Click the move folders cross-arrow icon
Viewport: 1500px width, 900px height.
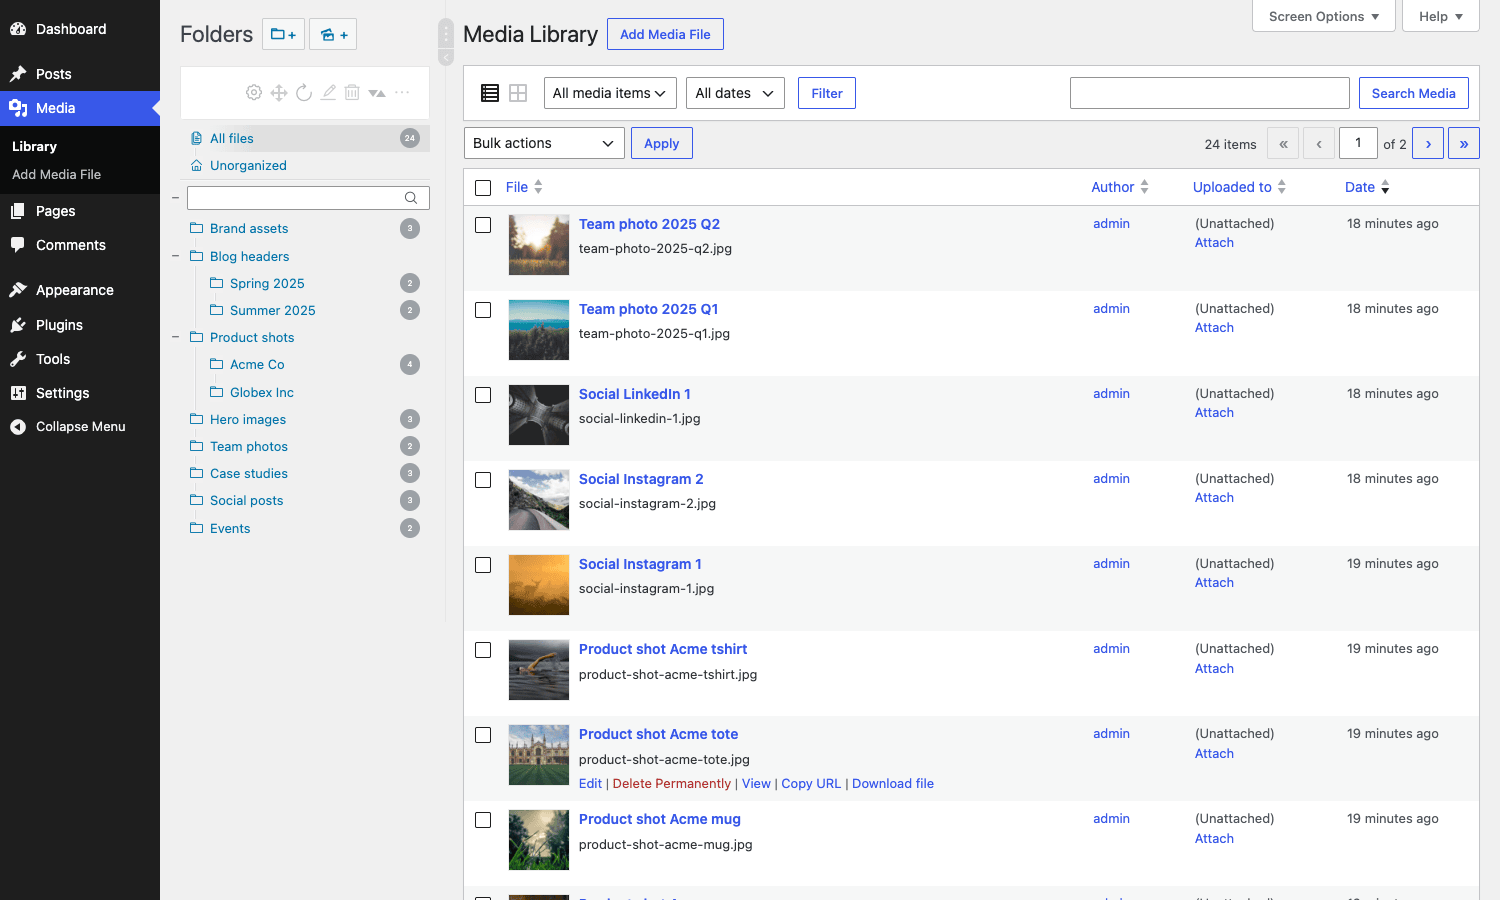click(x=279, y=92)
